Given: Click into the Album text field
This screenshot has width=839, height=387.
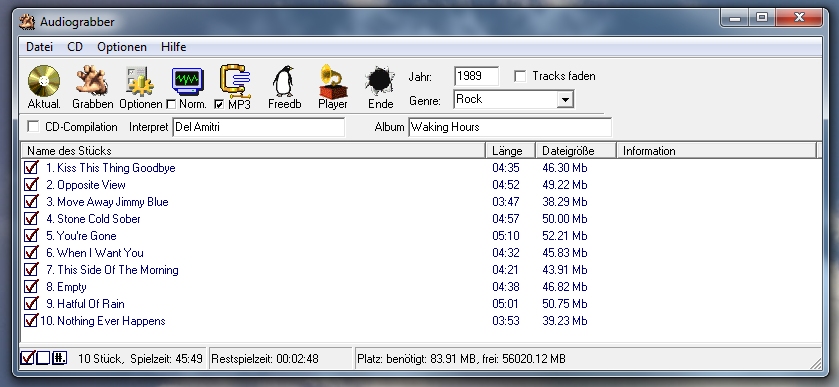Looking at the screenshot, I should [510, 127].
